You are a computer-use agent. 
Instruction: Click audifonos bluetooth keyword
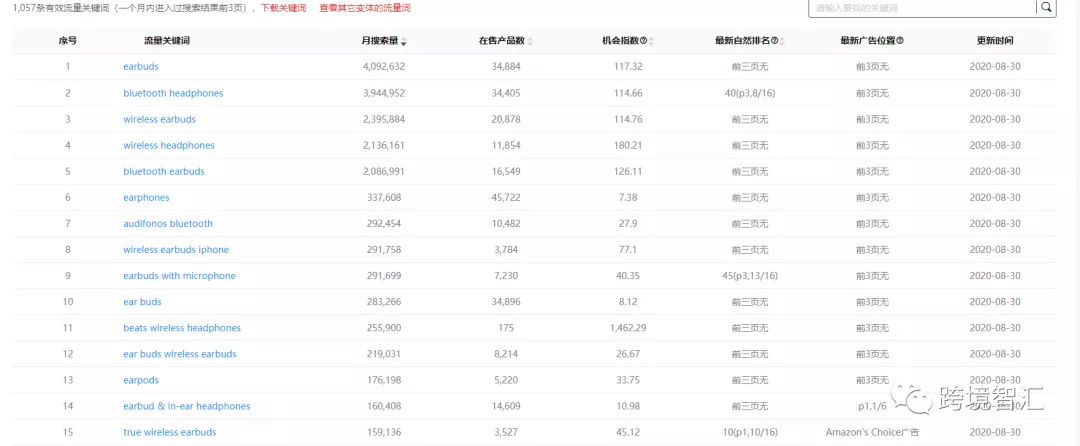pyautogui.click(x=168, y=224)
